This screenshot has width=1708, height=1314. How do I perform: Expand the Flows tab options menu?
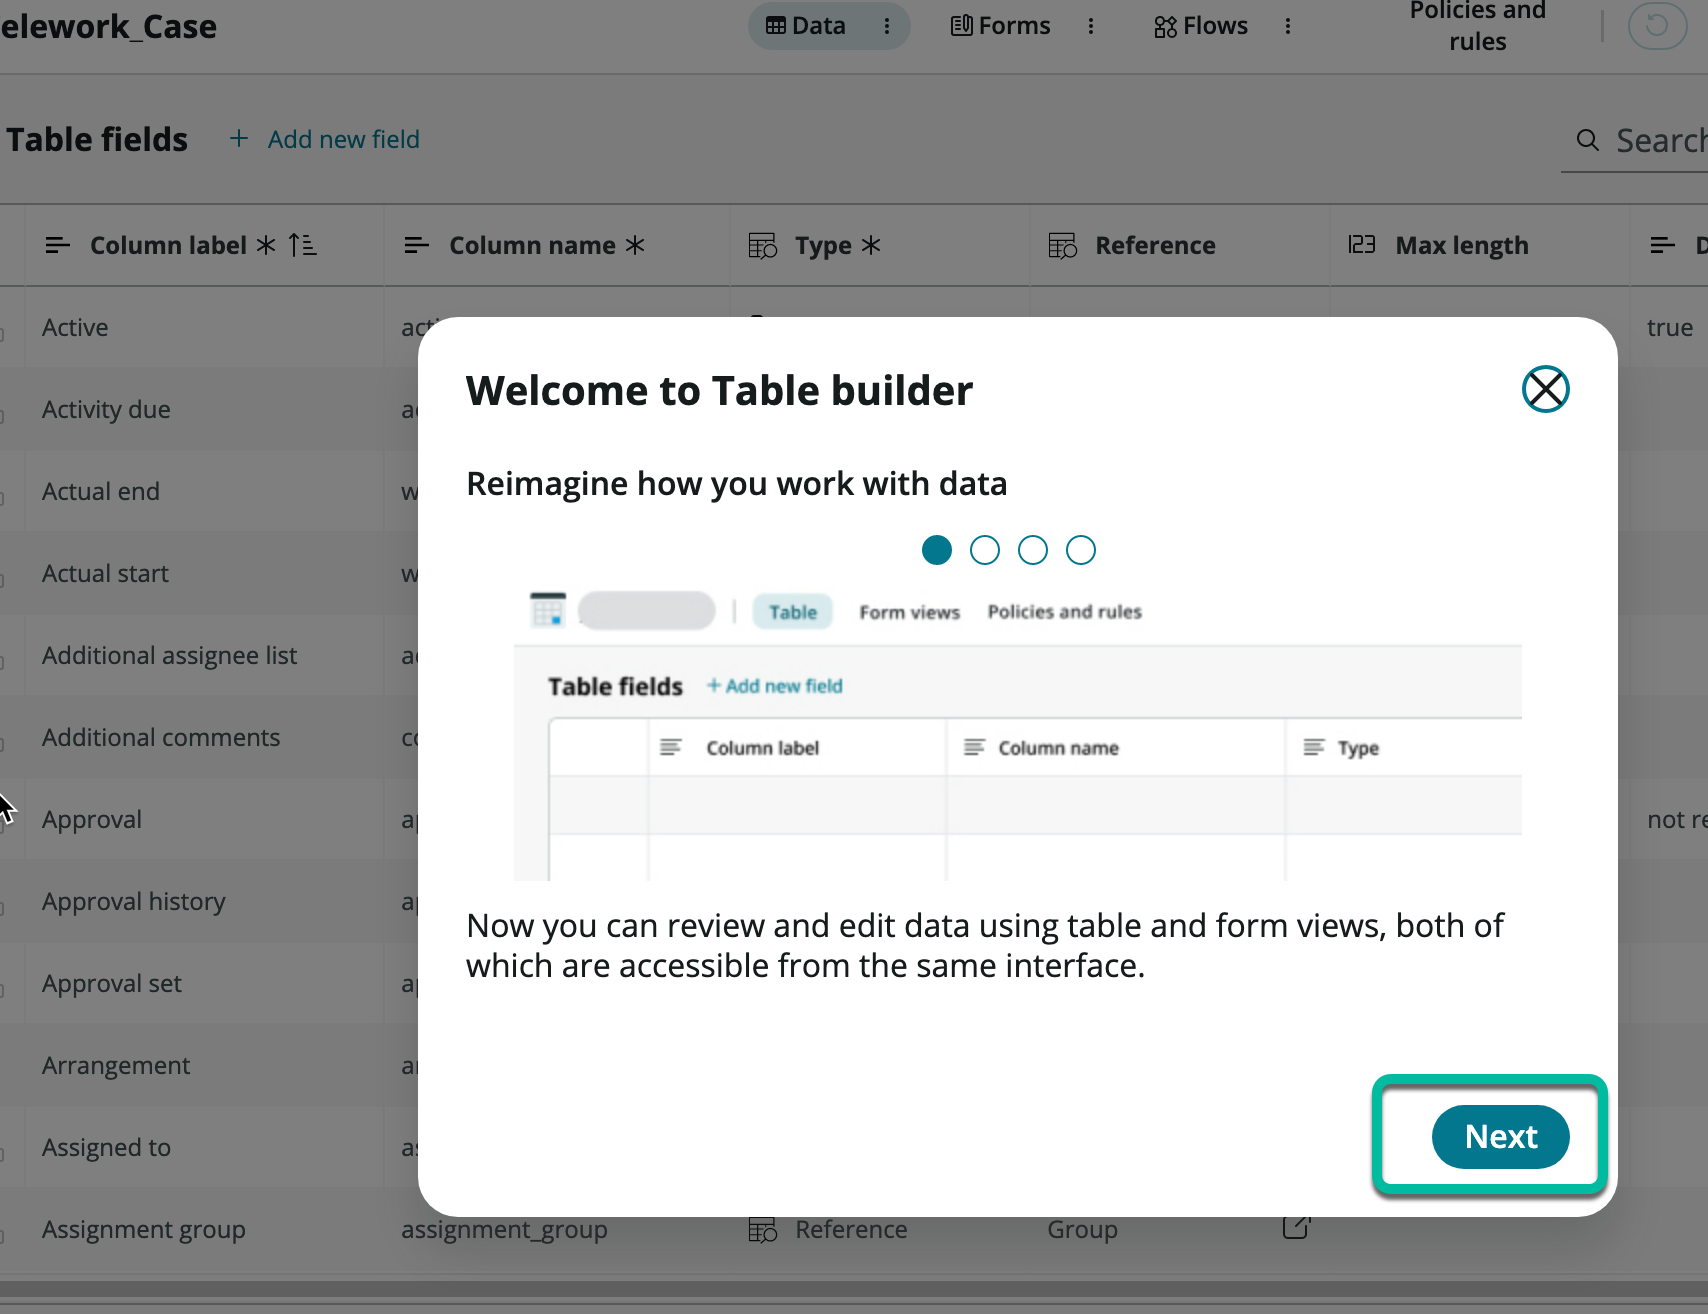tap(1288, 26)
